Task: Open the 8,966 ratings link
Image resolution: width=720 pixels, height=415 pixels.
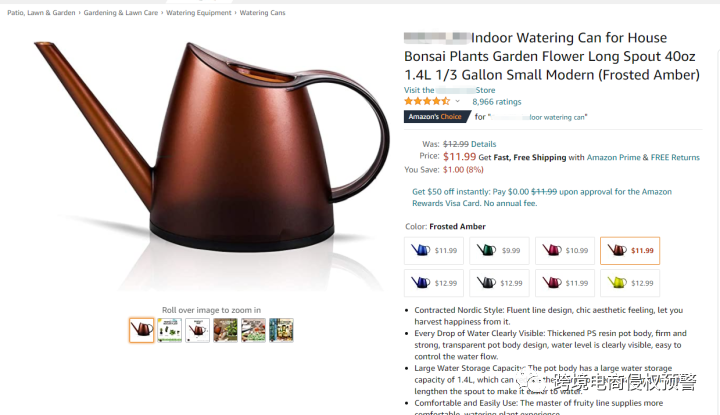Action: (x=496, y=102)
